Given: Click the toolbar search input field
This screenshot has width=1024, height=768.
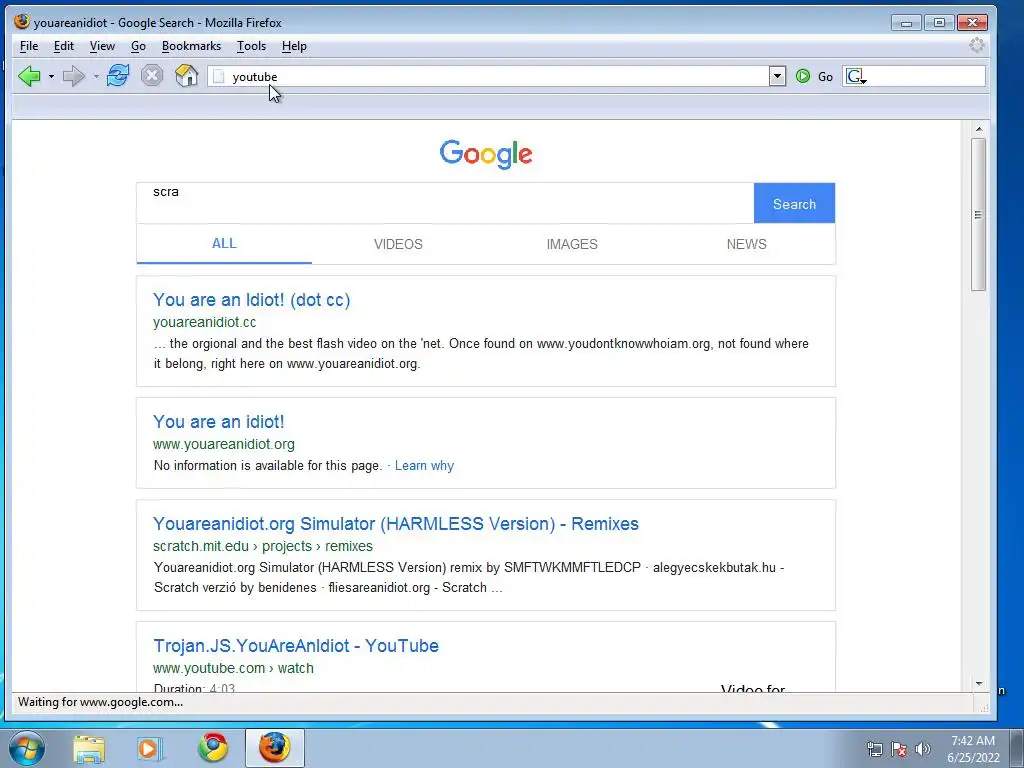Looking at the screenshot, I should 925,76.
